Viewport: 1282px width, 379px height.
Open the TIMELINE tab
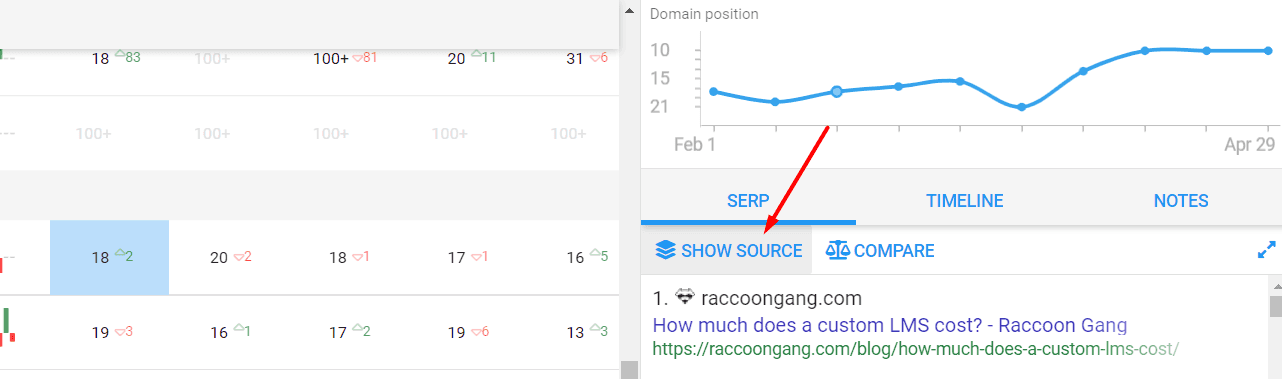pyautogui.click(x=964, y=201)
